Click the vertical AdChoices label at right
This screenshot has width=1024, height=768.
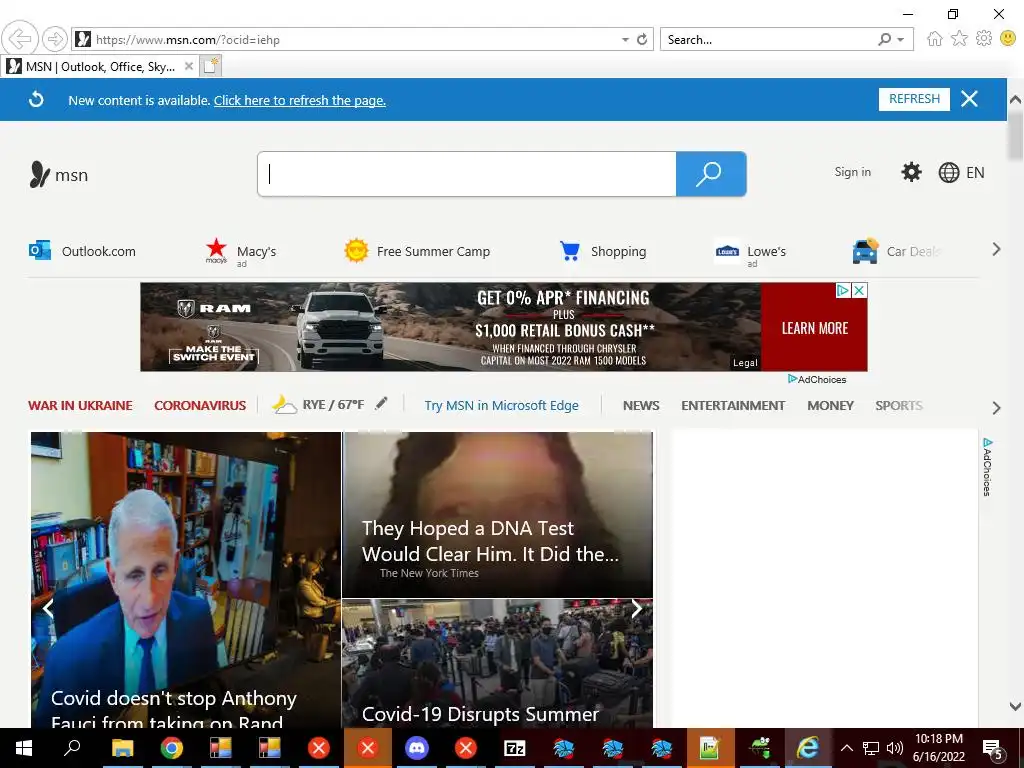click(987, 468)
